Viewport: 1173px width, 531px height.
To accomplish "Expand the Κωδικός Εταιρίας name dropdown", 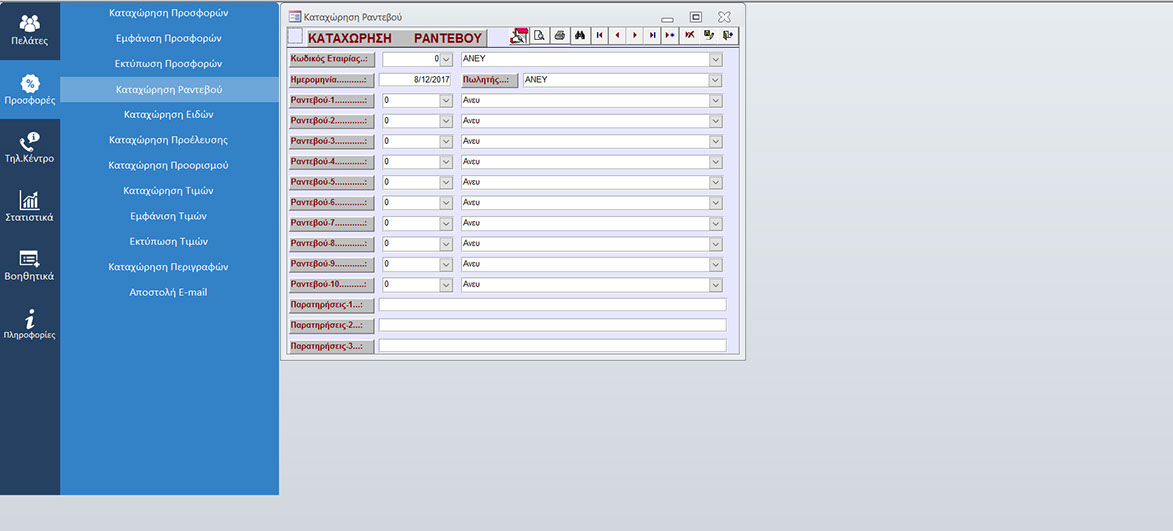I will pos(715,59).
